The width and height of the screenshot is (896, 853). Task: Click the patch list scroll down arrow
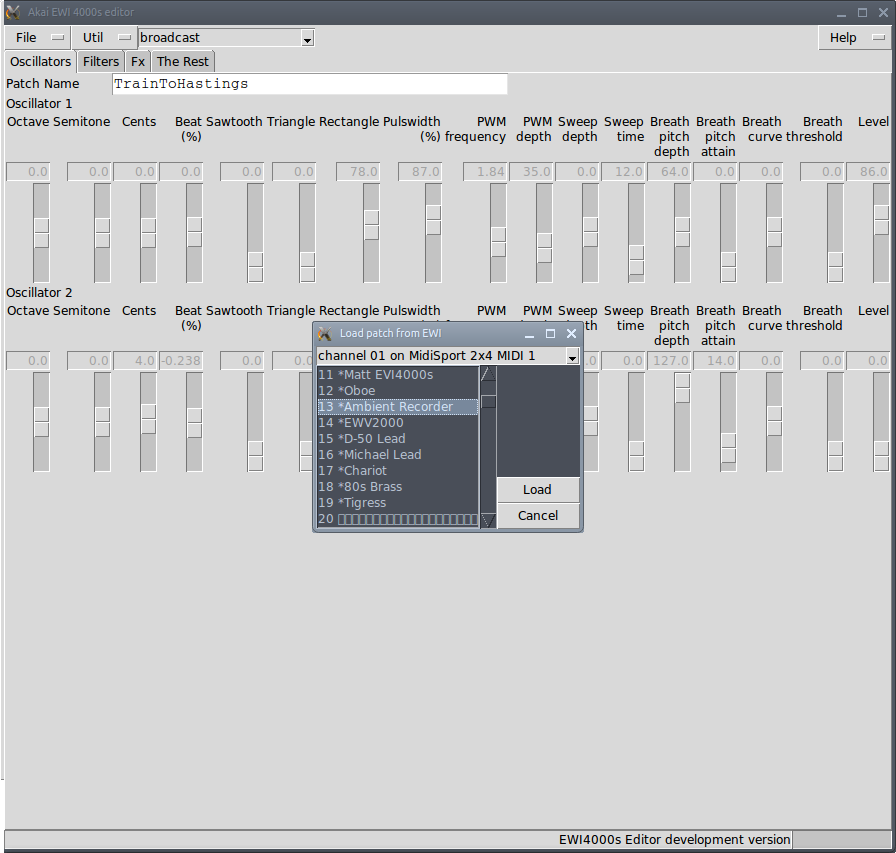coord(489,520)
